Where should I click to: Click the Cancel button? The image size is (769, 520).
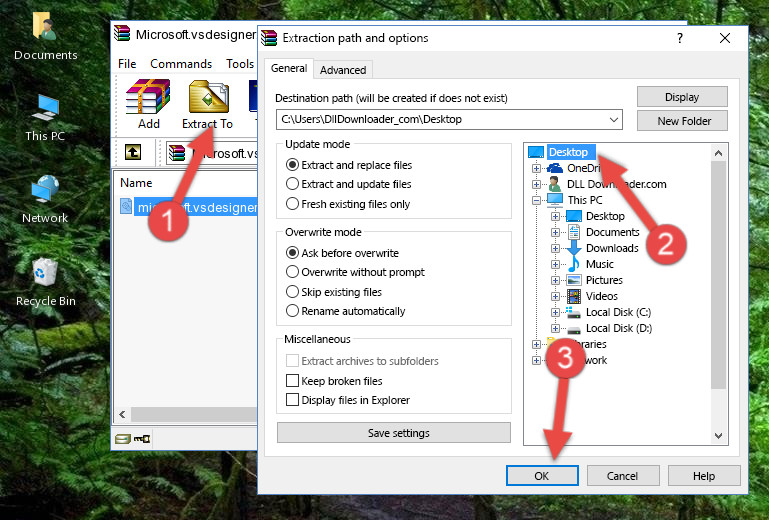coord(622,476)
